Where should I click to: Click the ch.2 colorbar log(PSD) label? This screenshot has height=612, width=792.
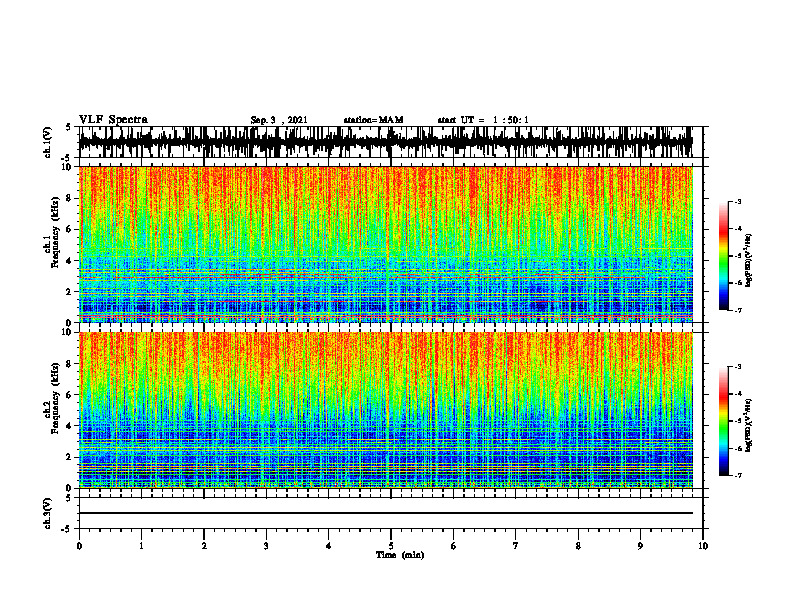coord(749,425)
